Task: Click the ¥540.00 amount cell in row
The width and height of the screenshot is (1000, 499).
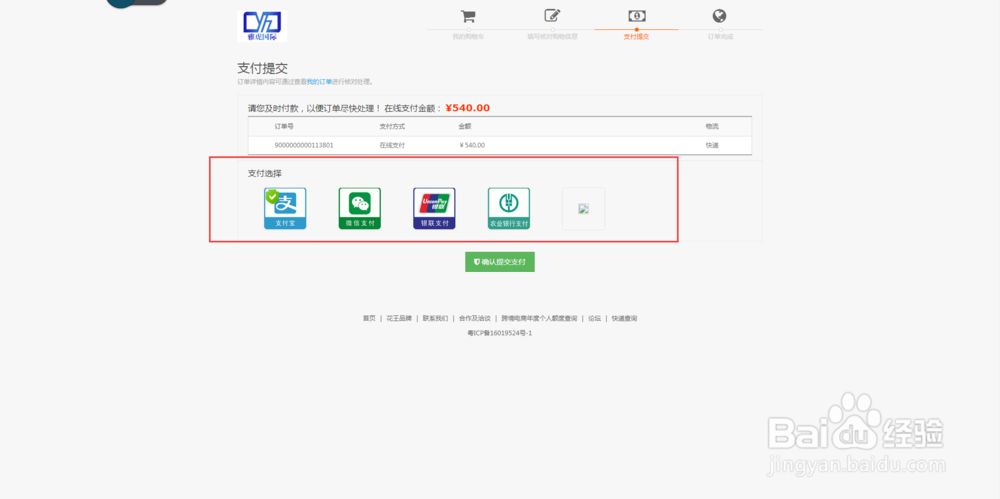Action: point(472,145)
